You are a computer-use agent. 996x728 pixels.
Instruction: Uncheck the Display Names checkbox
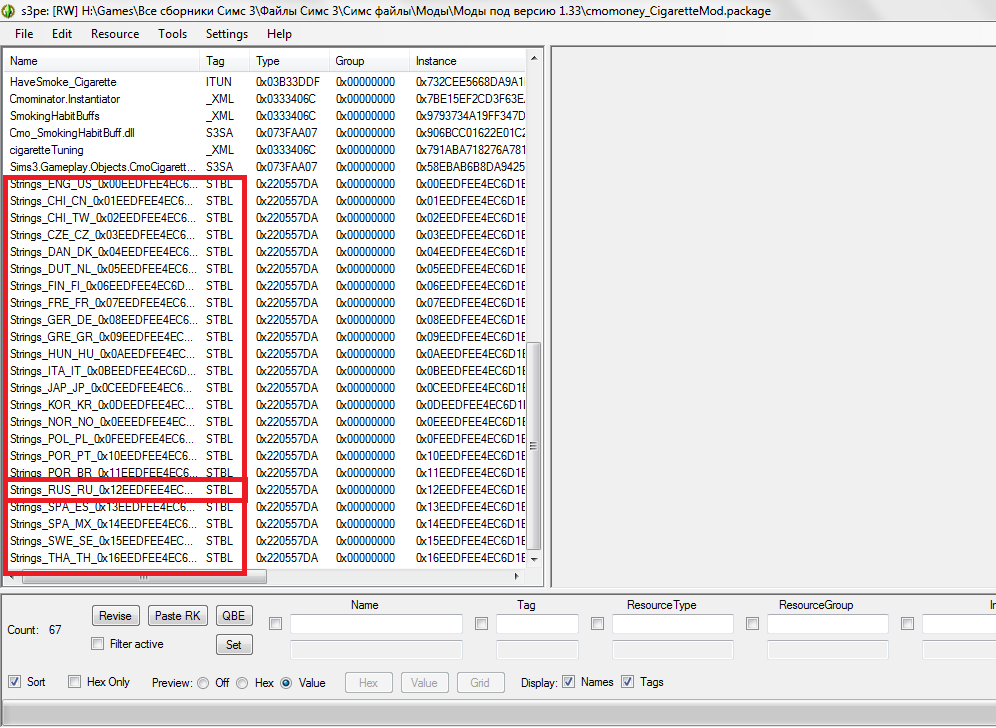click(569, 682)
